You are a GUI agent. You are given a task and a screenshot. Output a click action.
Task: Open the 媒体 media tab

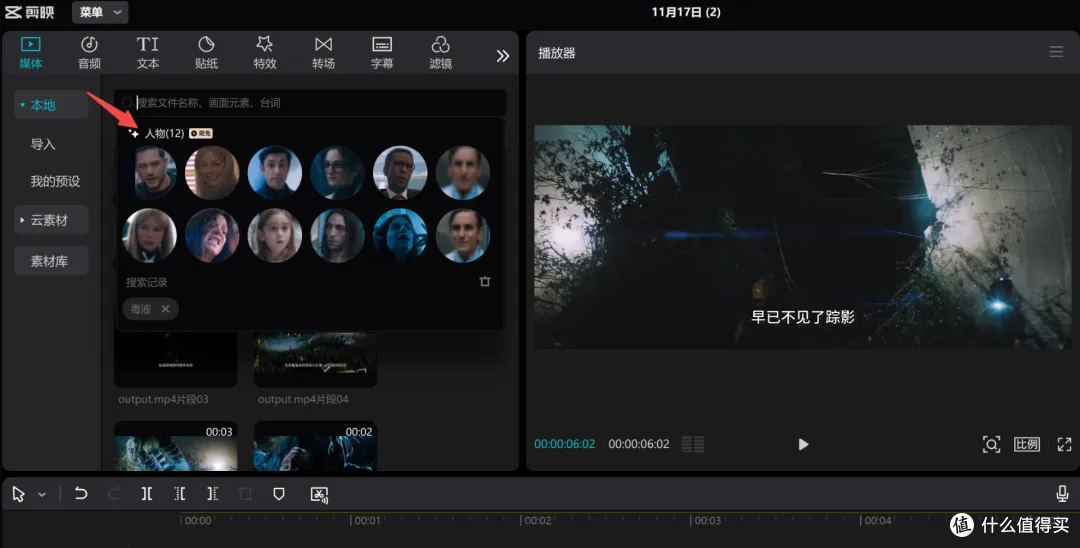point(30,53)
